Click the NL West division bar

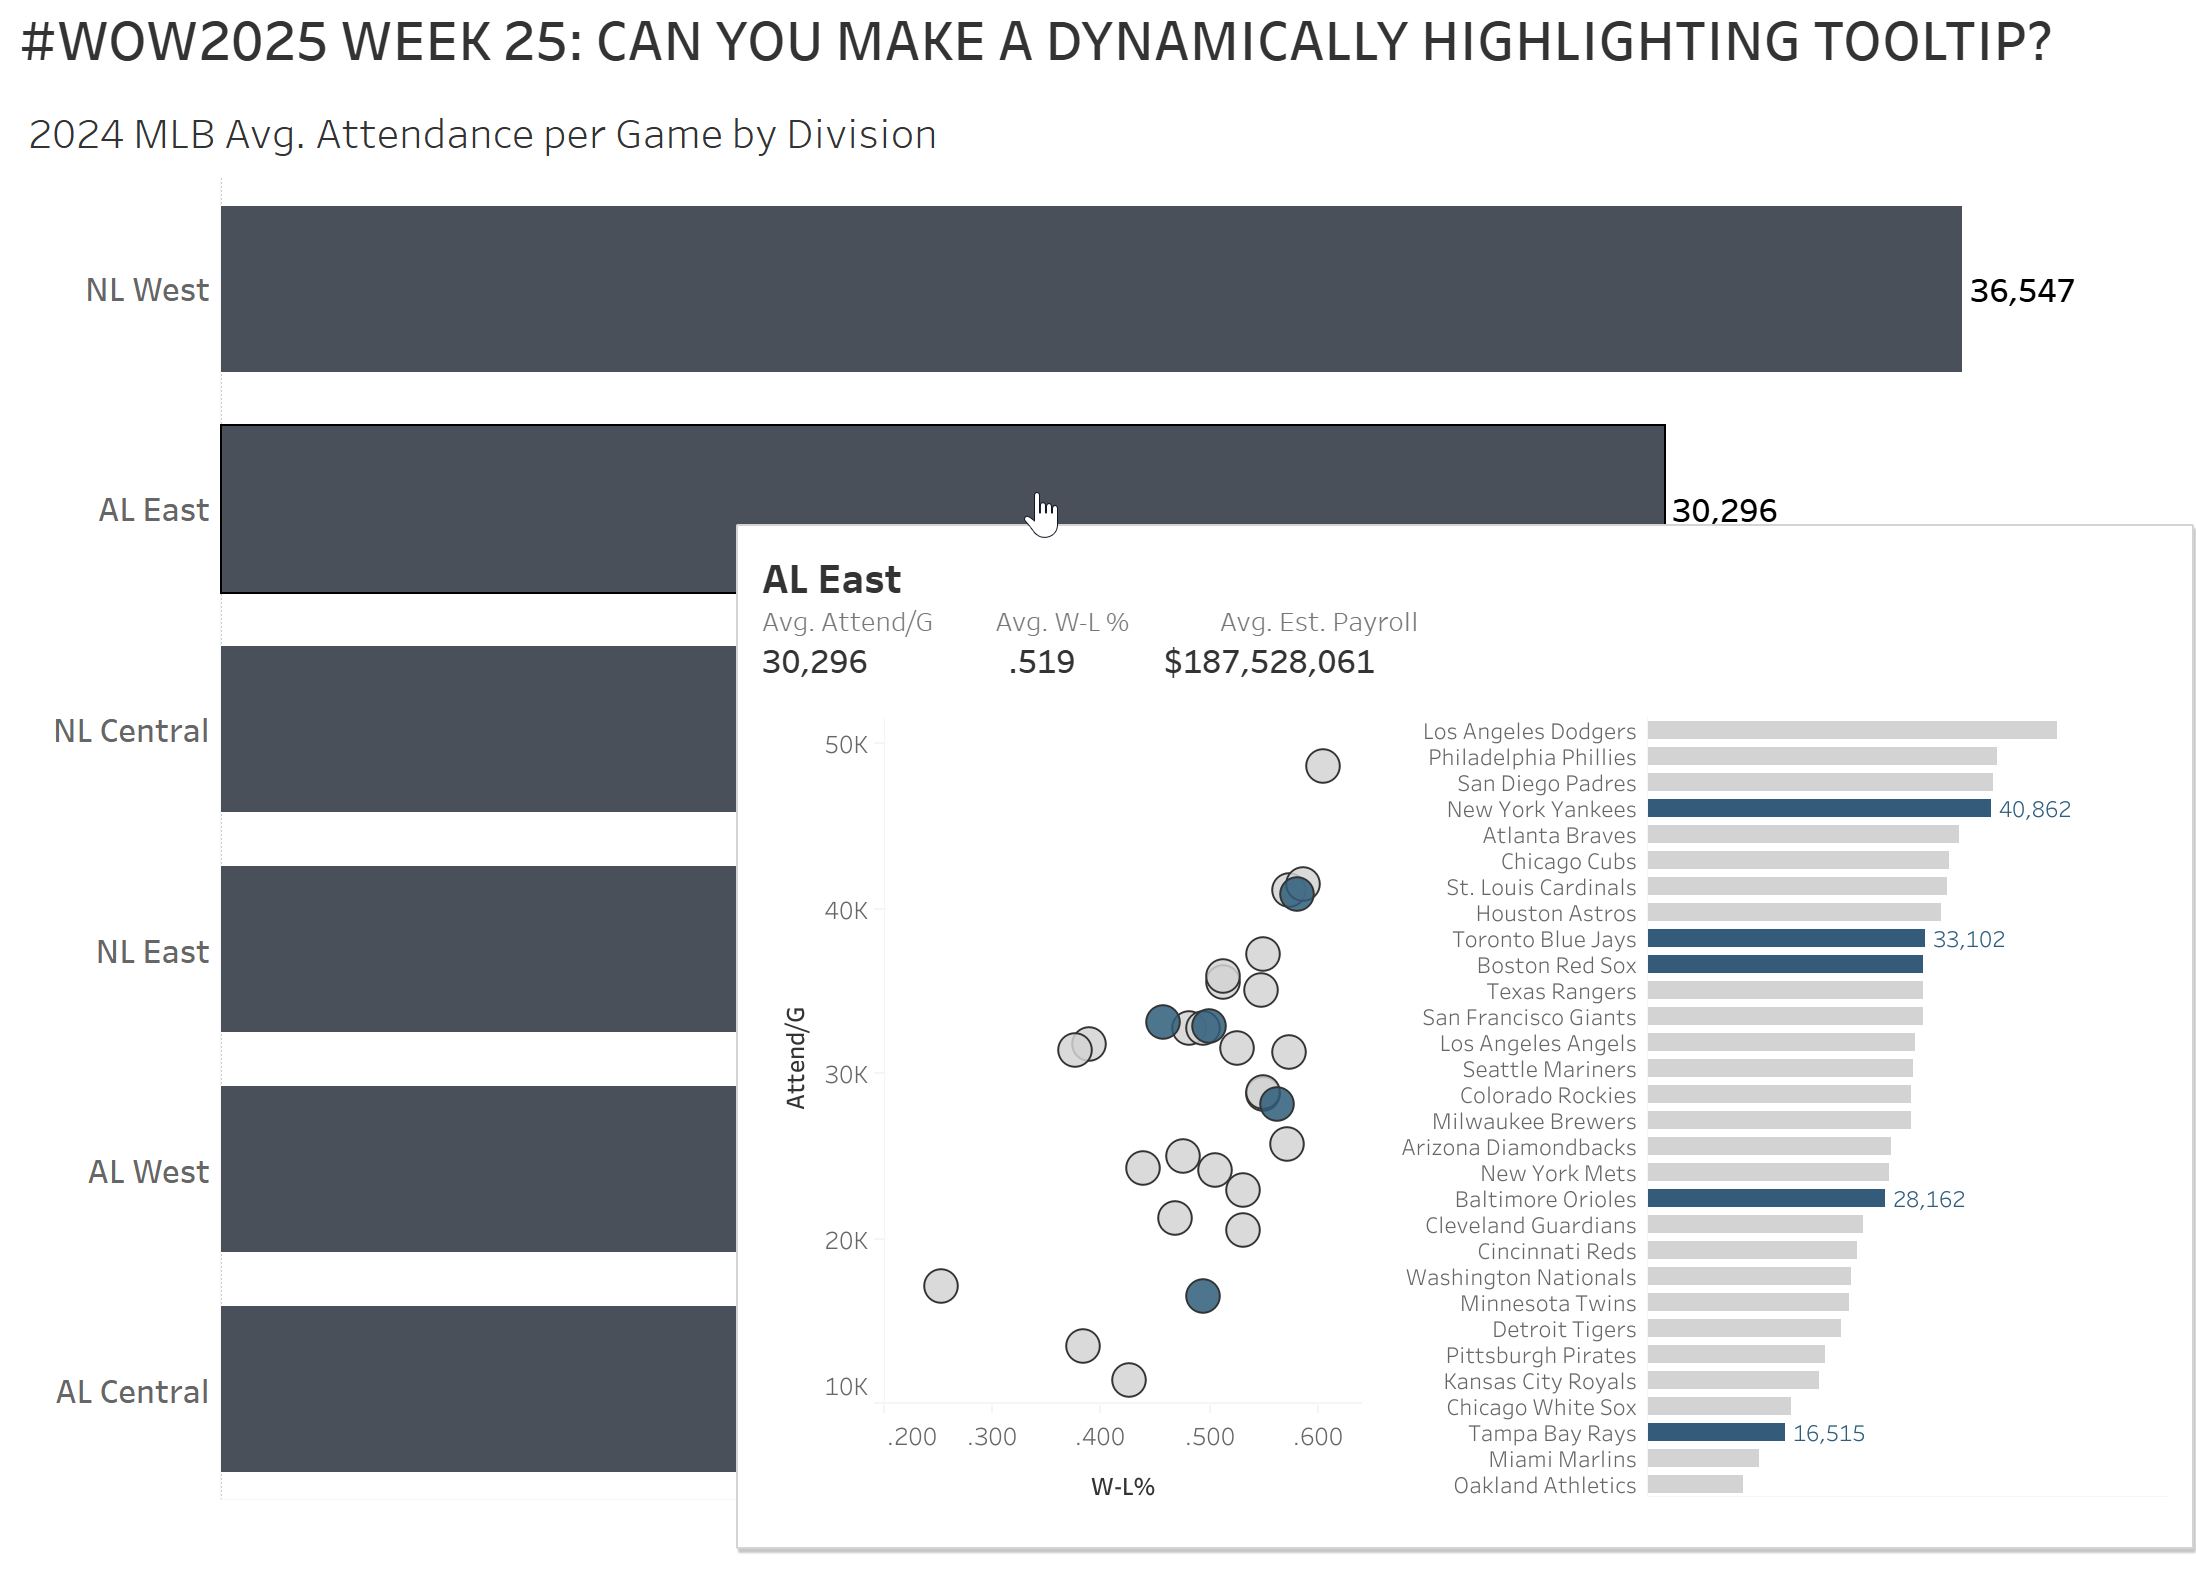pos(1090,289)
